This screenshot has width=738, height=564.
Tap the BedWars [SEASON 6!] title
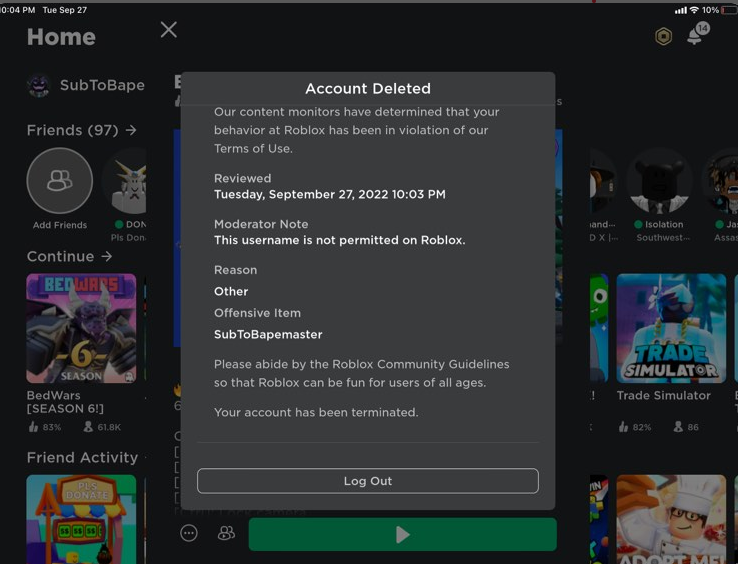coord(65,402)
